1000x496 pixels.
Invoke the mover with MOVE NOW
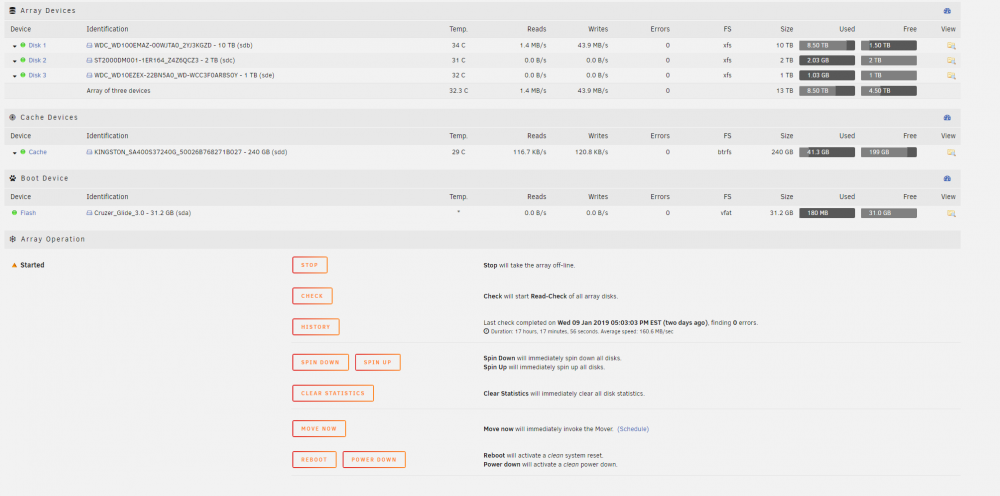(319, 428)
